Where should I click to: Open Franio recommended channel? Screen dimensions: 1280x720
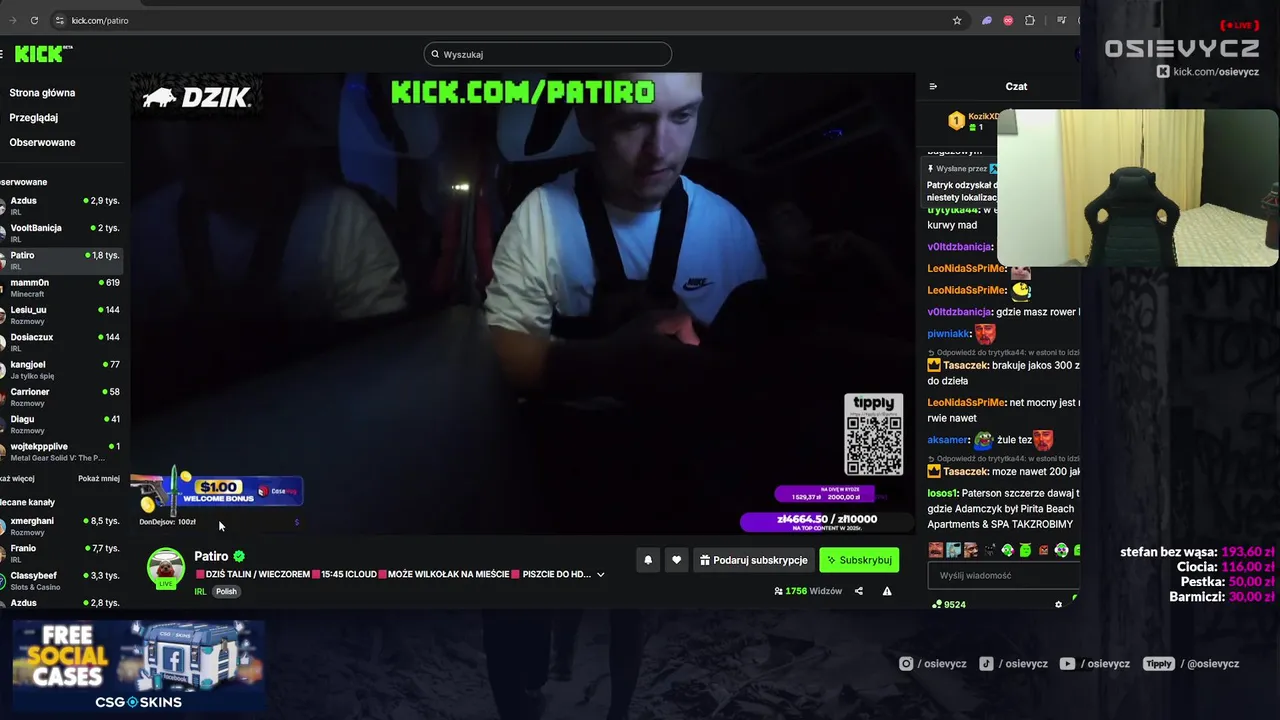pos(60,552)
